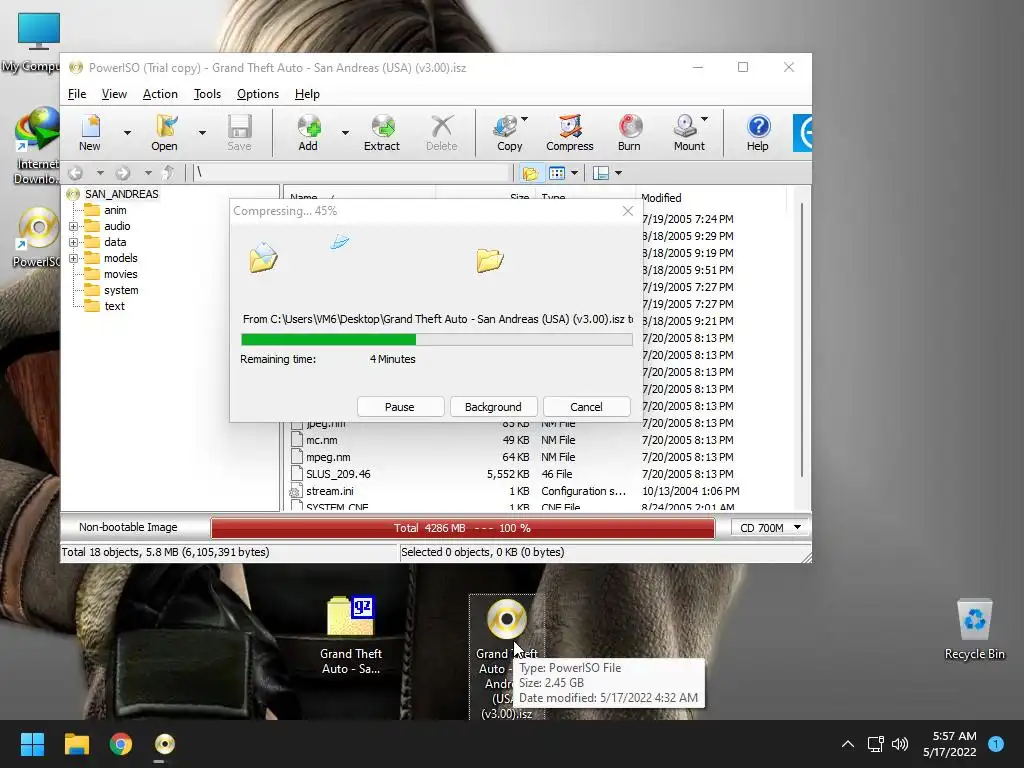1024x768 pixels.
Task: Click the path address field
Action: (x=351, y=172)
